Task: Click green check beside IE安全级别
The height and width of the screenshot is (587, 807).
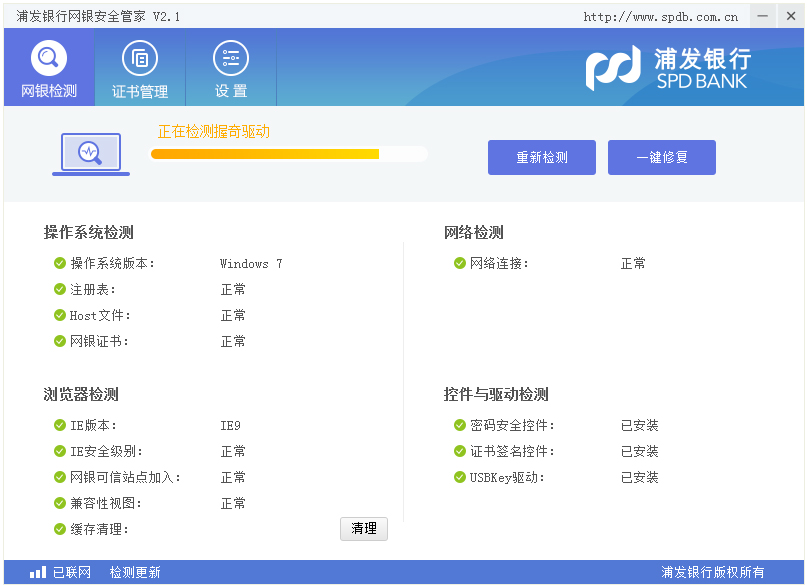Action: pyautogui.click(x=60, y=452)
